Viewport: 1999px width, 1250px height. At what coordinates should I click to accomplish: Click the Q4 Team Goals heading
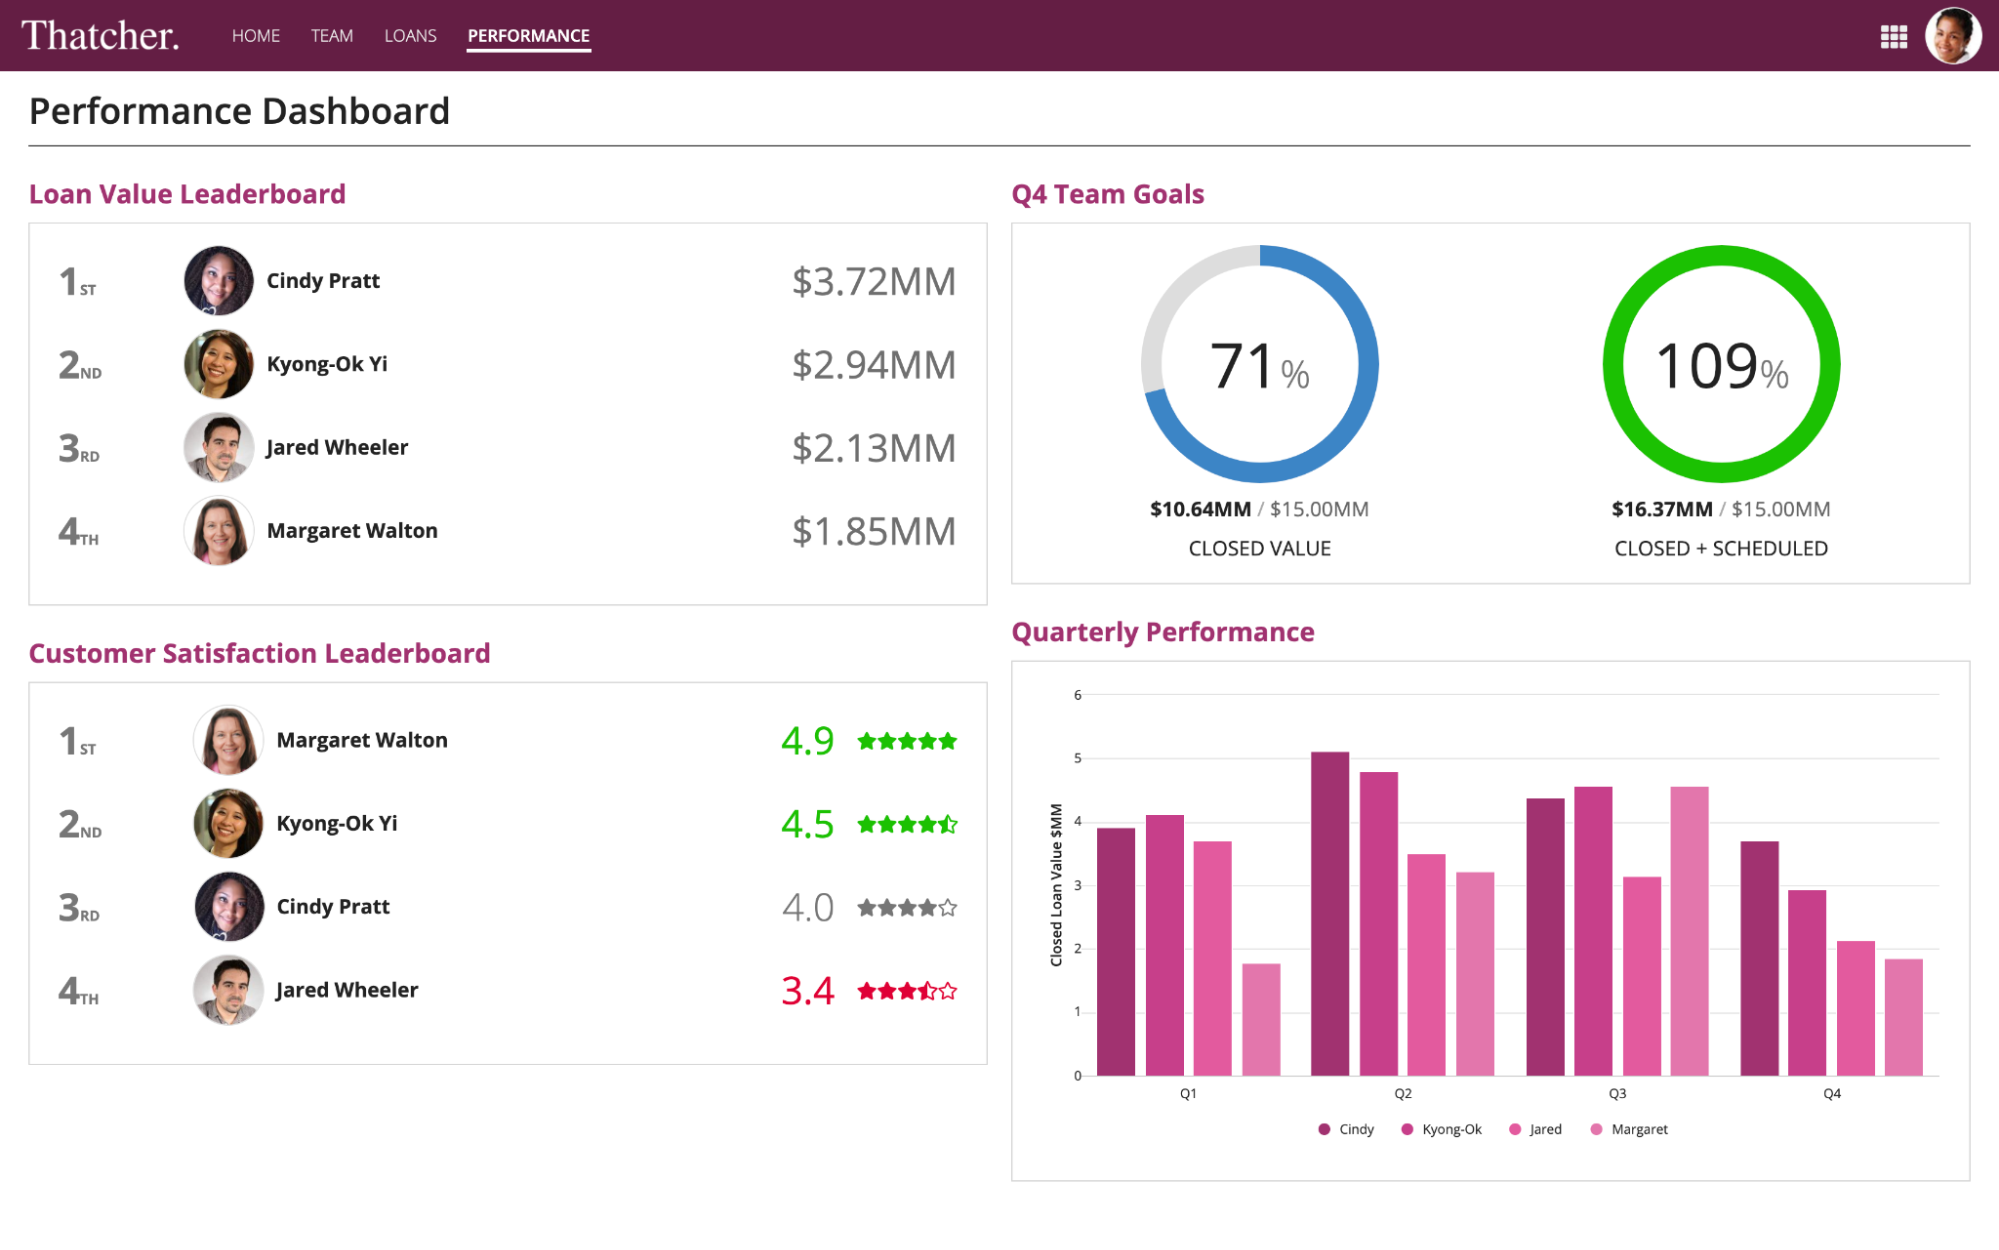point(1108,194)
